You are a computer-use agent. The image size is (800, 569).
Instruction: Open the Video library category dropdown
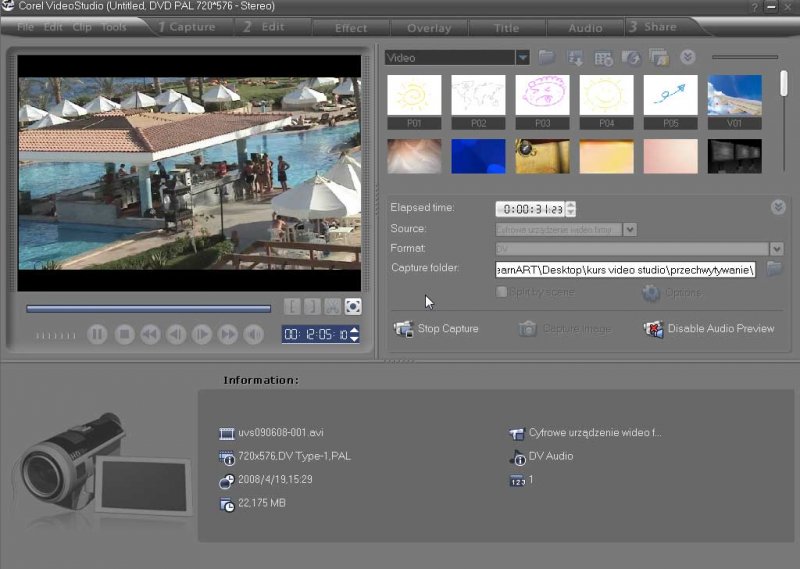pyautogui.click(x=522, y=58)
